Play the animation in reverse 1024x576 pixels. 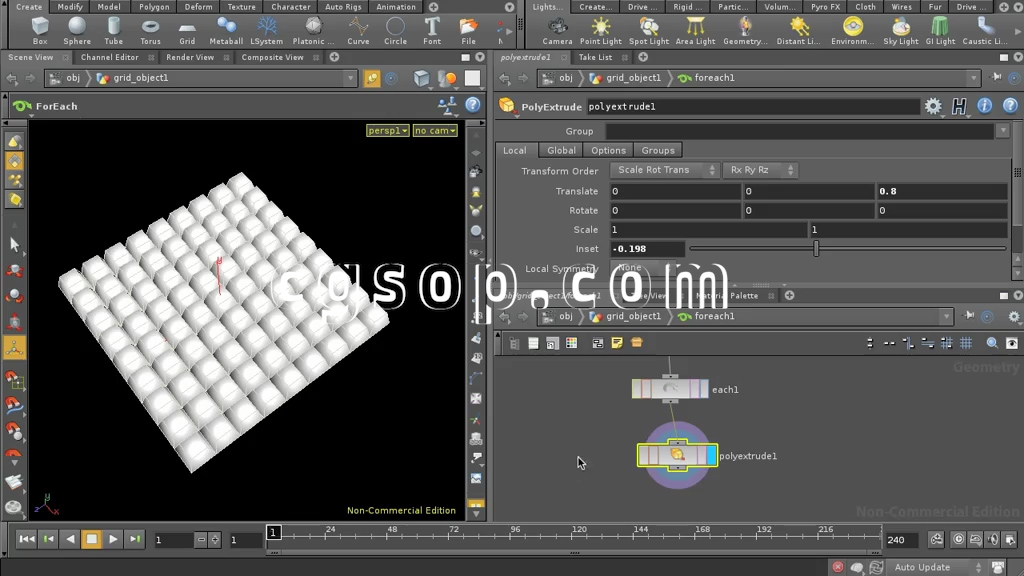click(x=70, y=539)
